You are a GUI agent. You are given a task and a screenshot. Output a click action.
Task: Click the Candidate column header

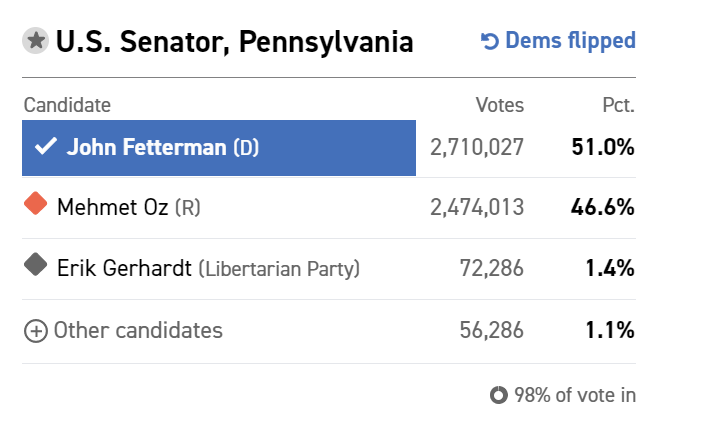67,105
